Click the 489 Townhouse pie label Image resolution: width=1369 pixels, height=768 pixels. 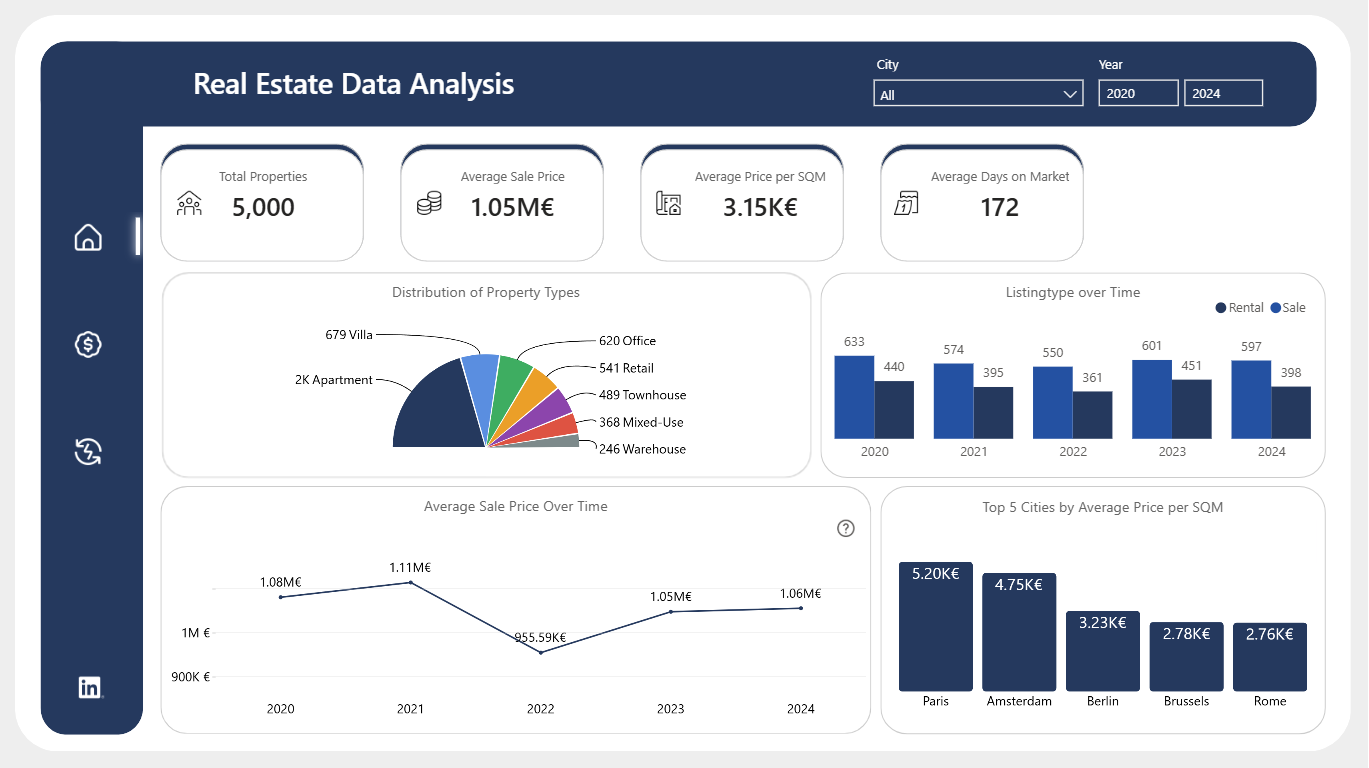point(643,395)
